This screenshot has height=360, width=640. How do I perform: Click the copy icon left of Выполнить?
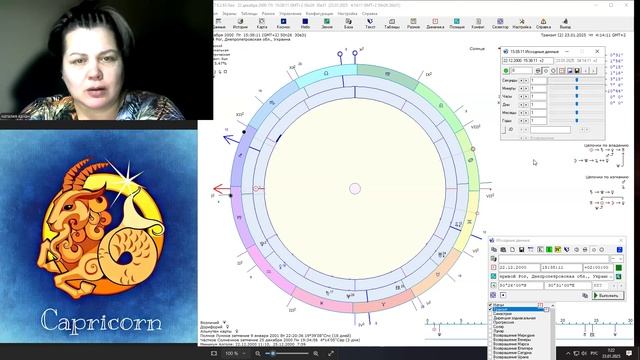(x=585, y=295)
